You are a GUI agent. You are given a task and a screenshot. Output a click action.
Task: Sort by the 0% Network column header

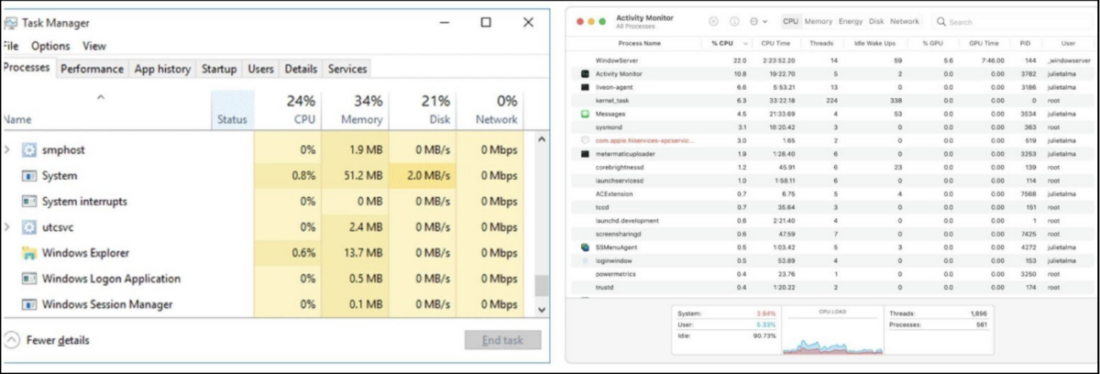pos(490,109)
